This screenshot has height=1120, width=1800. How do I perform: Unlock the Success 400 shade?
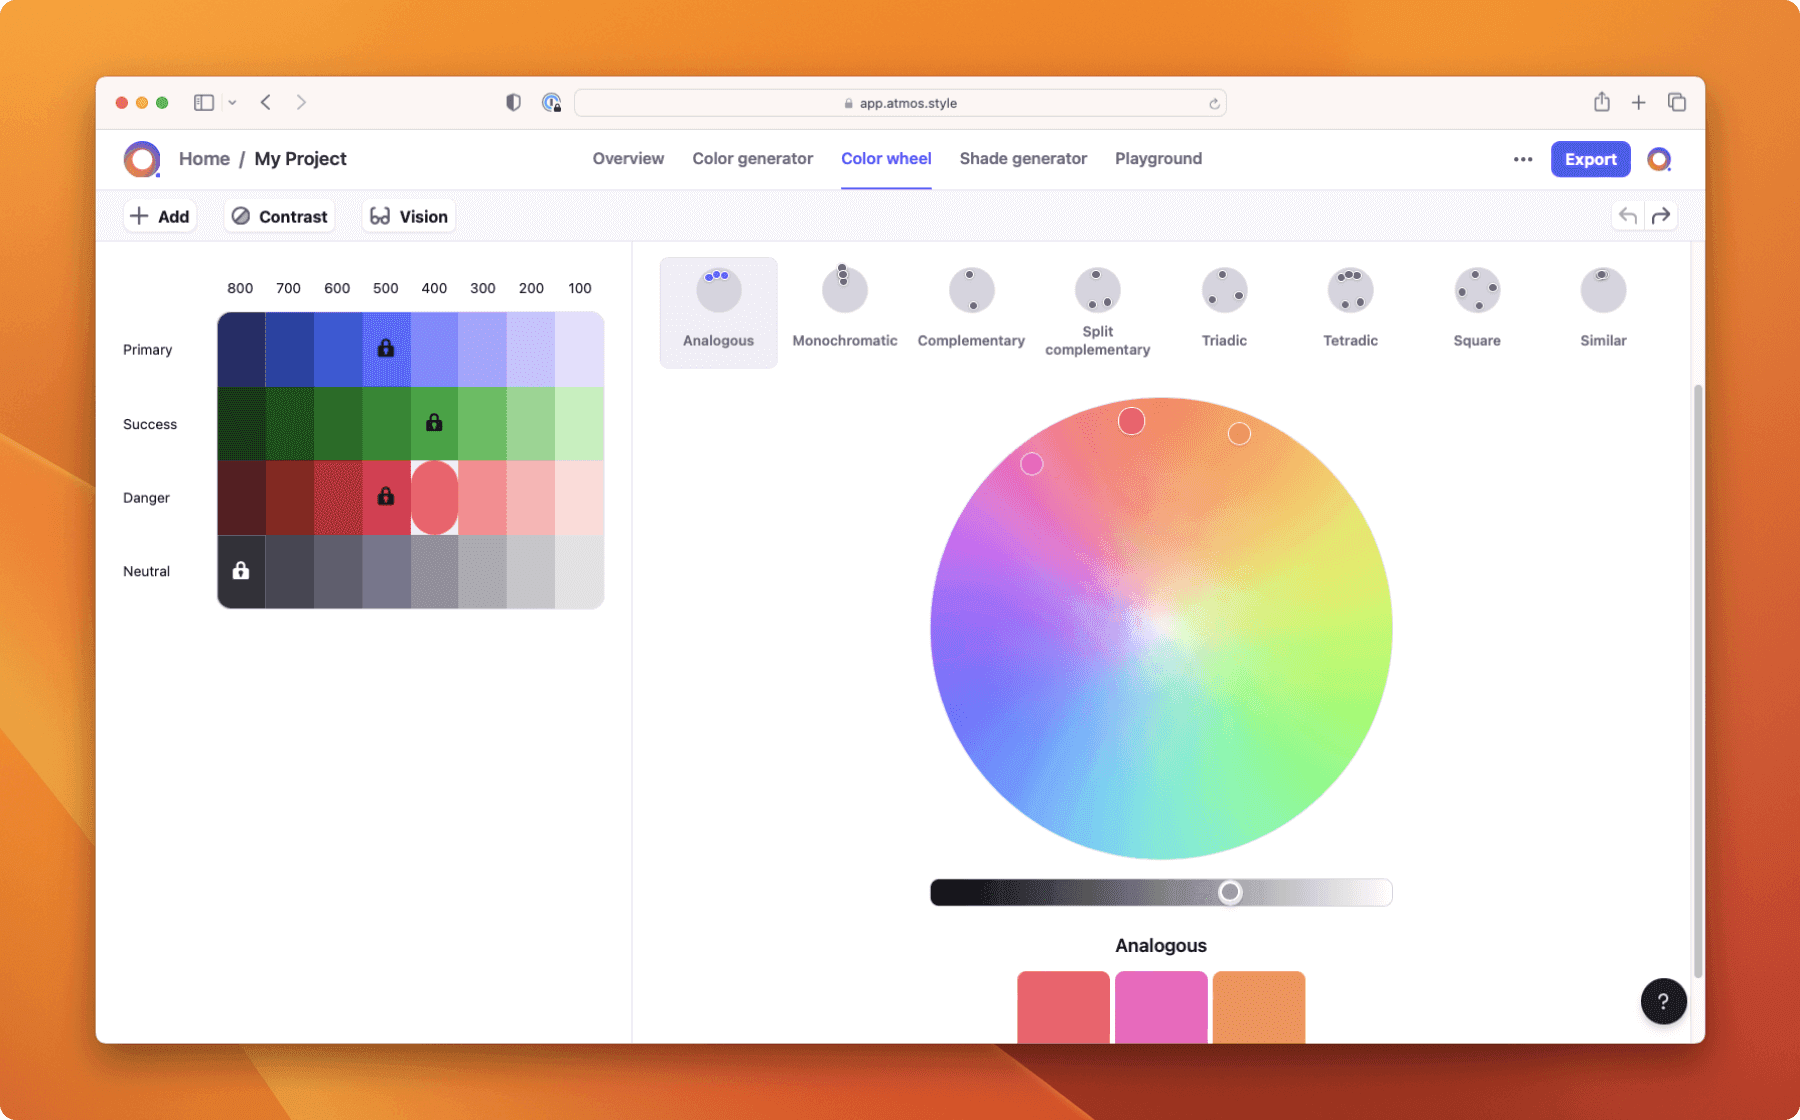click(x=433, y=423)
